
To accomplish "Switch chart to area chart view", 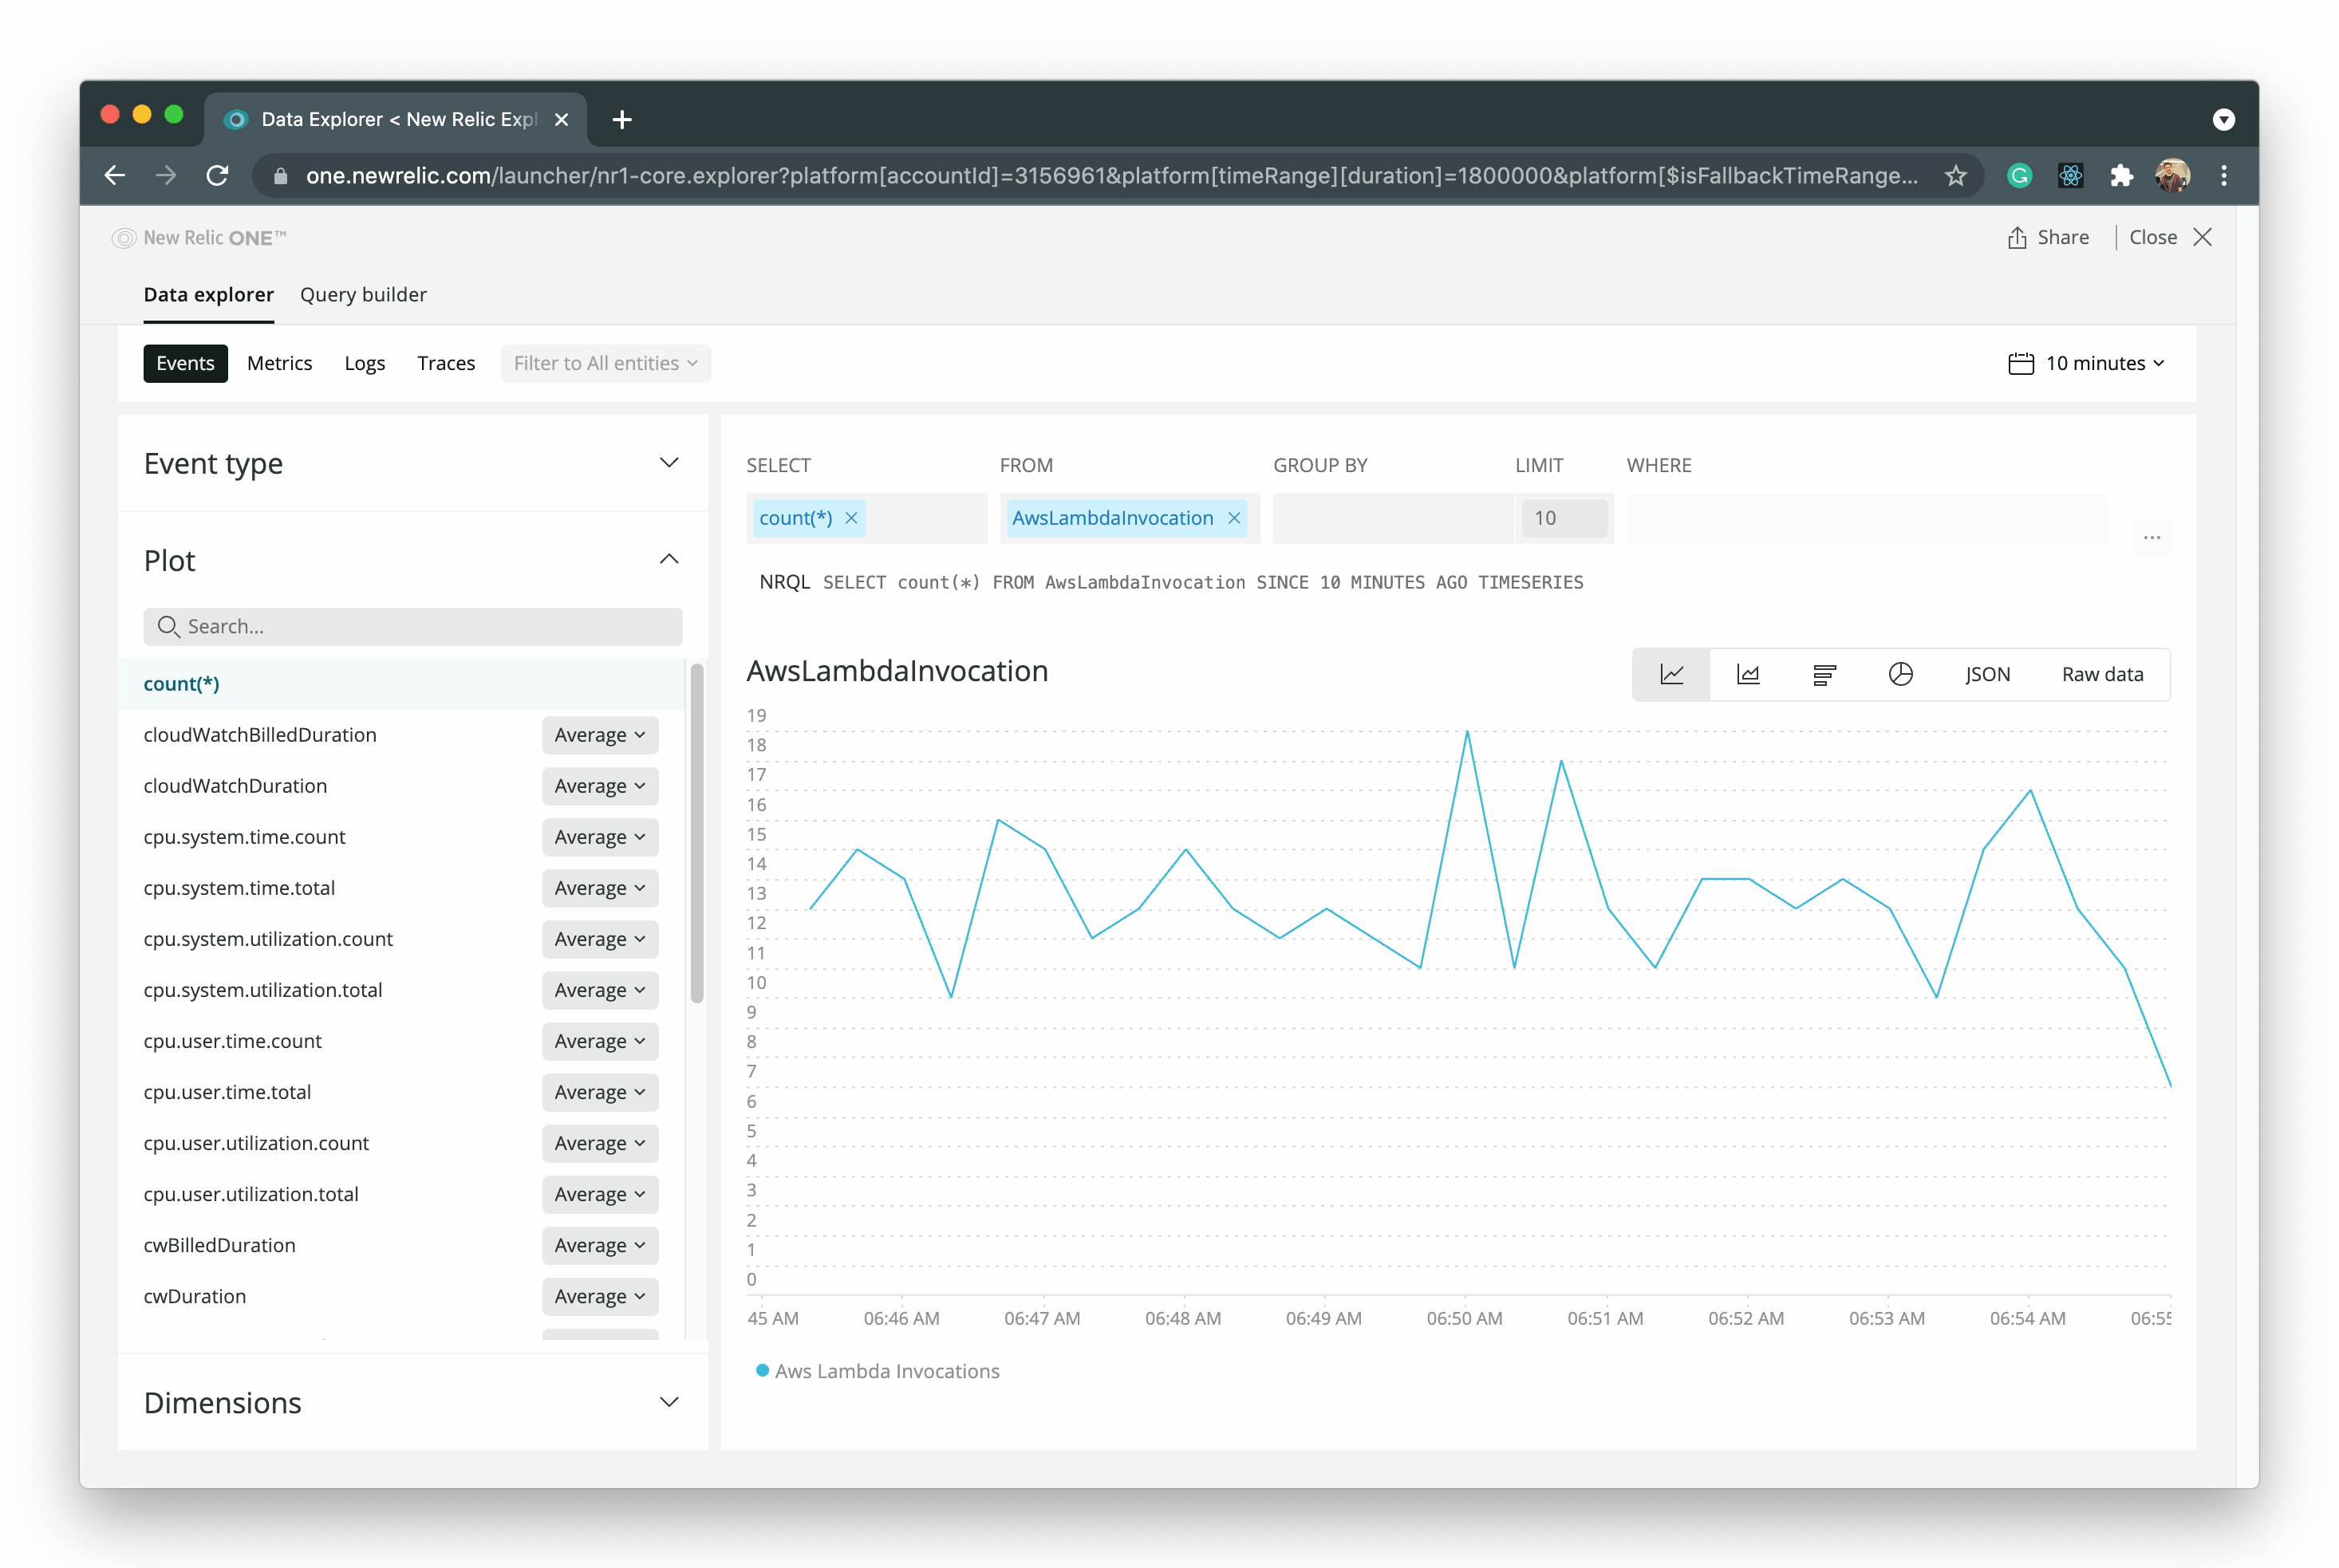I will tap(1747, 674).
